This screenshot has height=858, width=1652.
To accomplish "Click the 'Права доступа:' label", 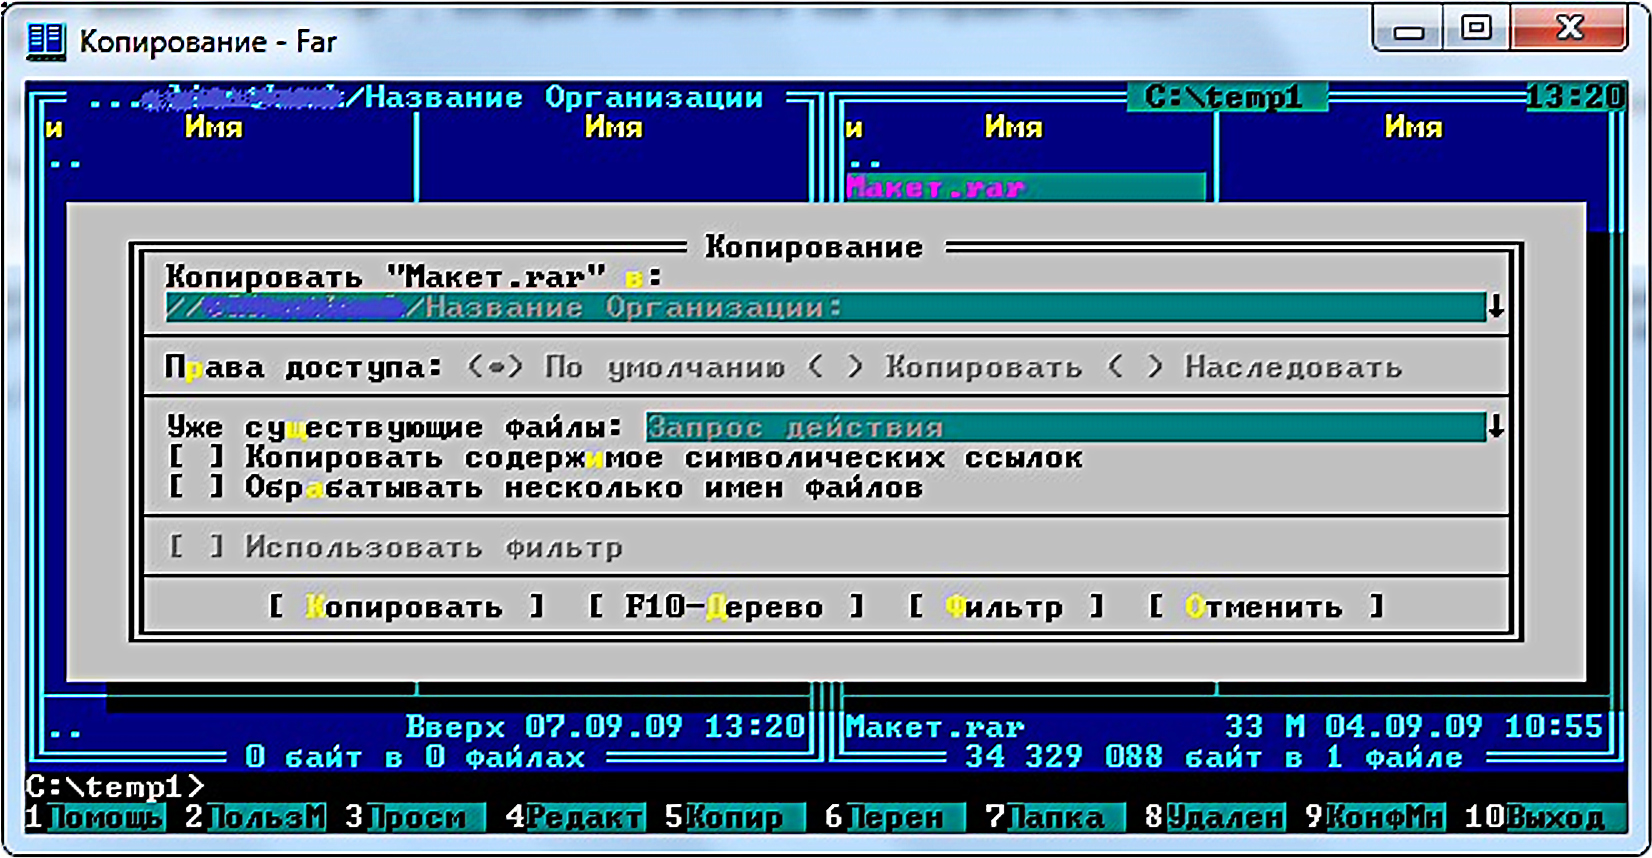I will 304,368.
